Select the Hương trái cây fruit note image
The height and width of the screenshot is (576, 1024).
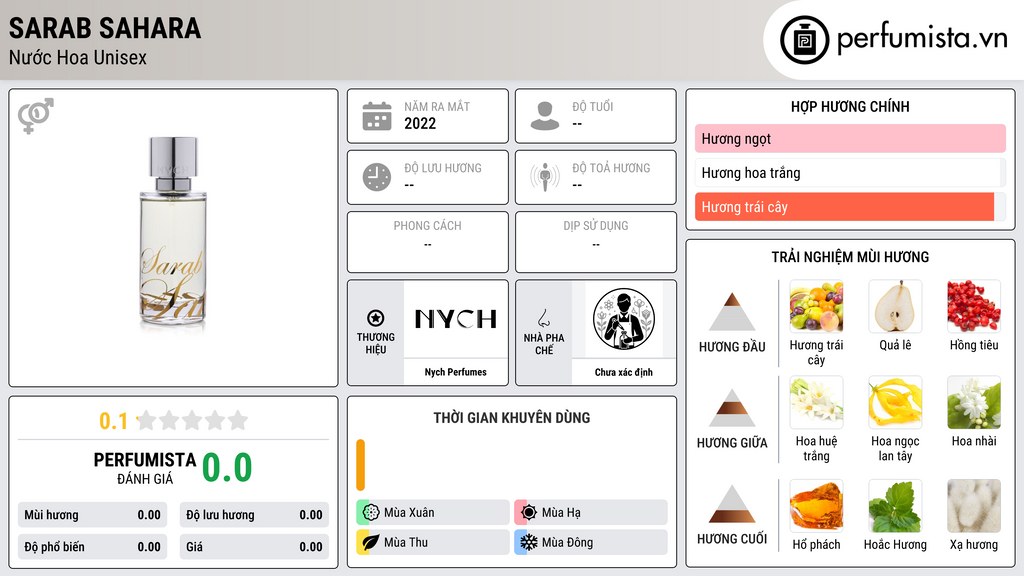[816, 306]
